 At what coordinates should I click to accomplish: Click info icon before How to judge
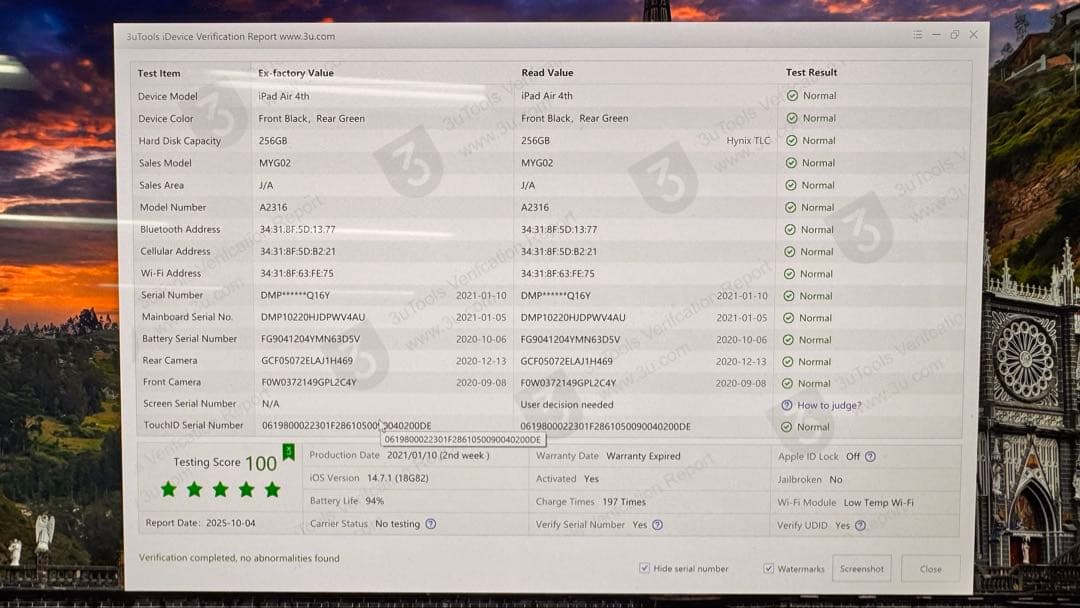point(787,405)
